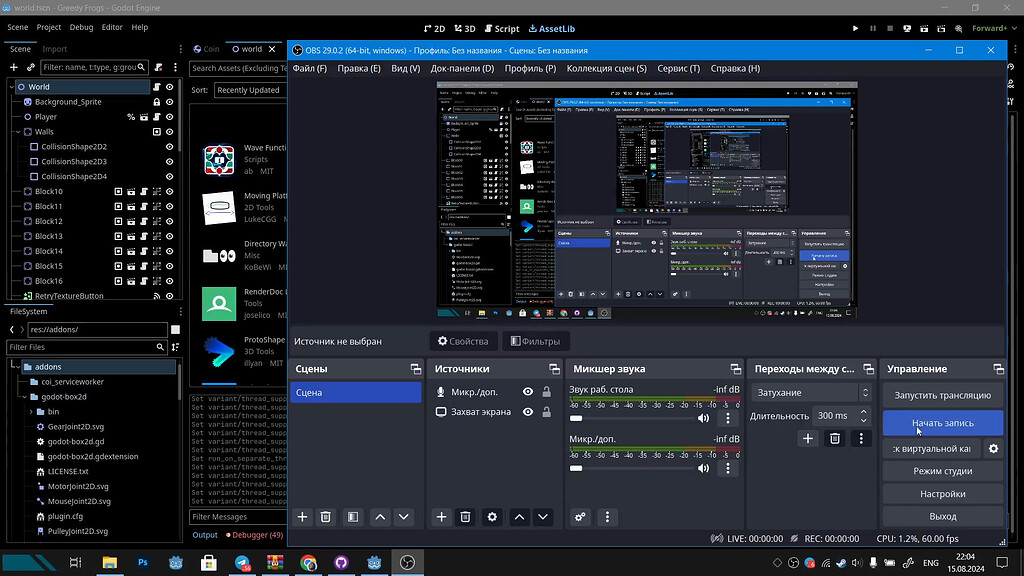Open Затухание transition dropdown
1024x576 pixels.
click(812, 392)
